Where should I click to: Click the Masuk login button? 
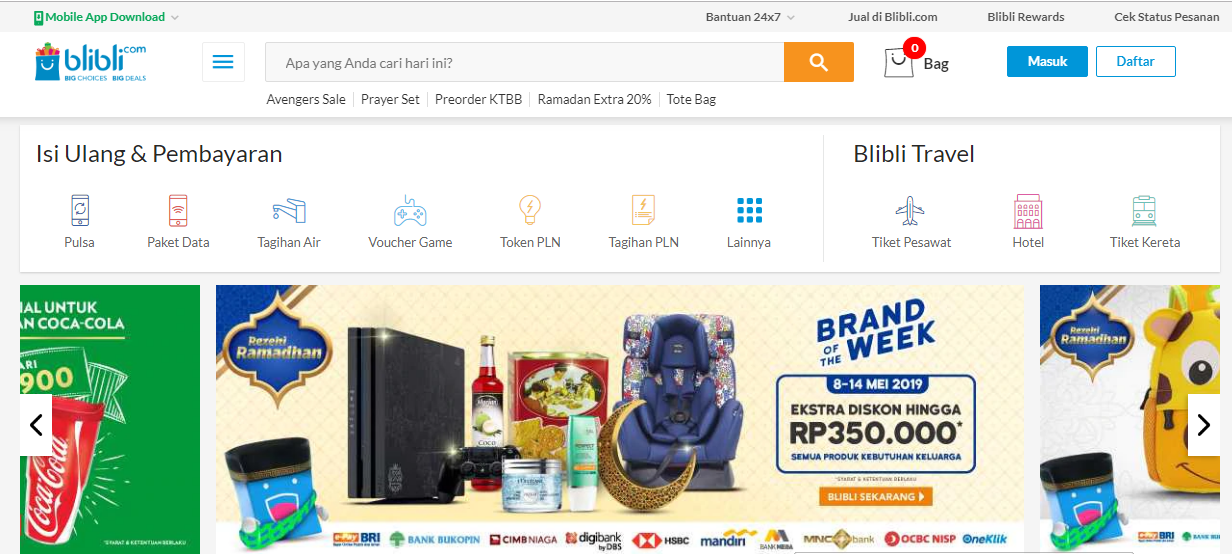pyautogui.click(x=1047, y=61)
